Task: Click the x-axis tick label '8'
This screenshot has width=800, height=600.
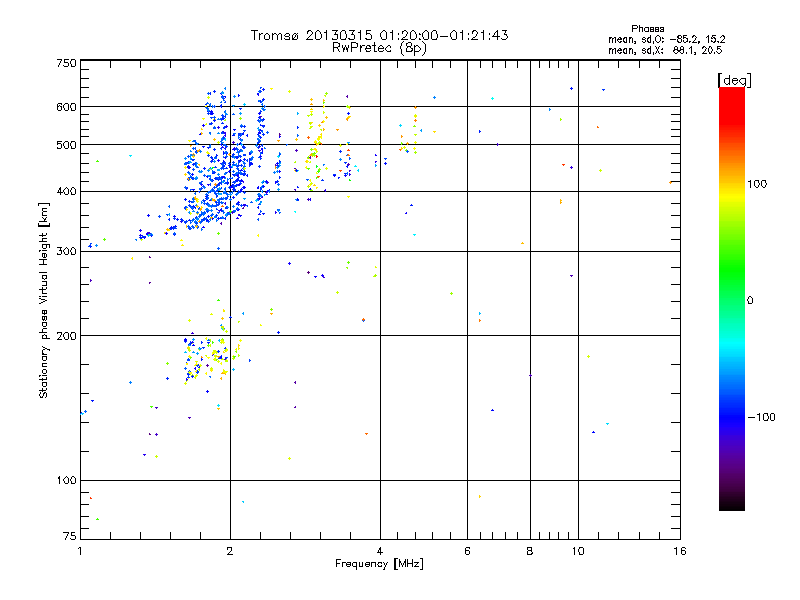Action: (530, 551)
